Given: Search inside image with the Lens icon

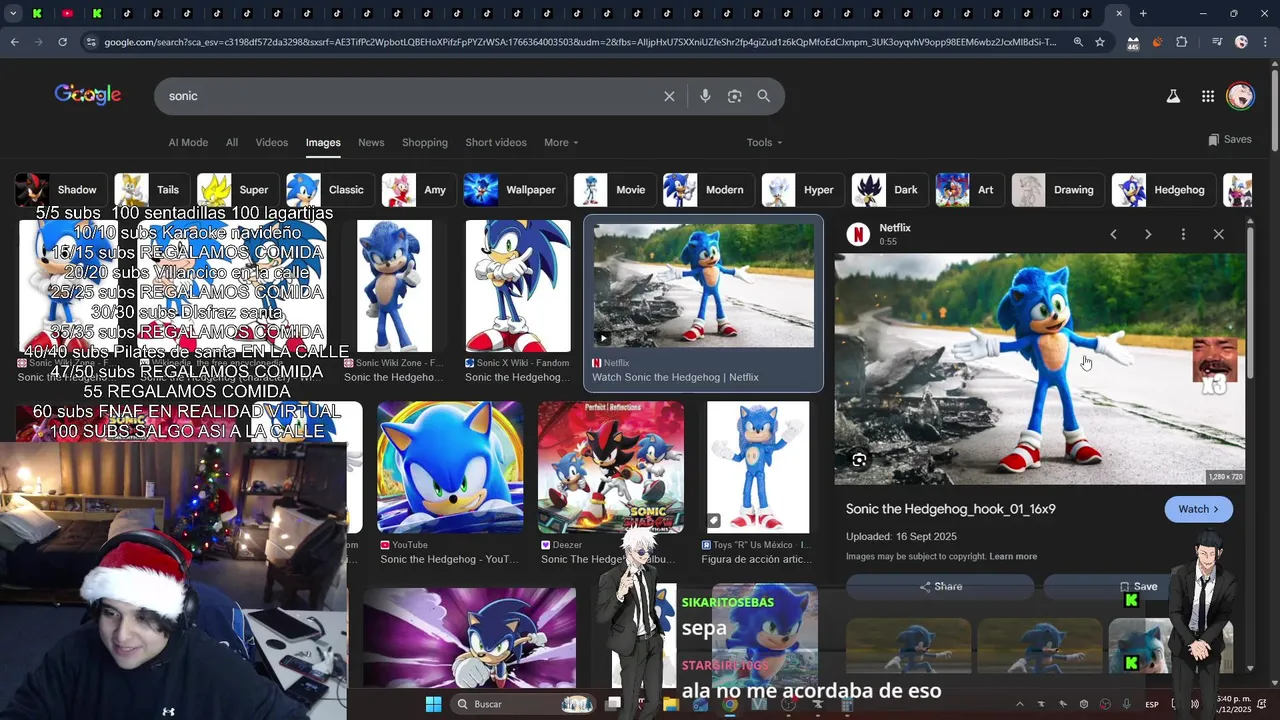Looking at the screenshot, I should point(859,460).
